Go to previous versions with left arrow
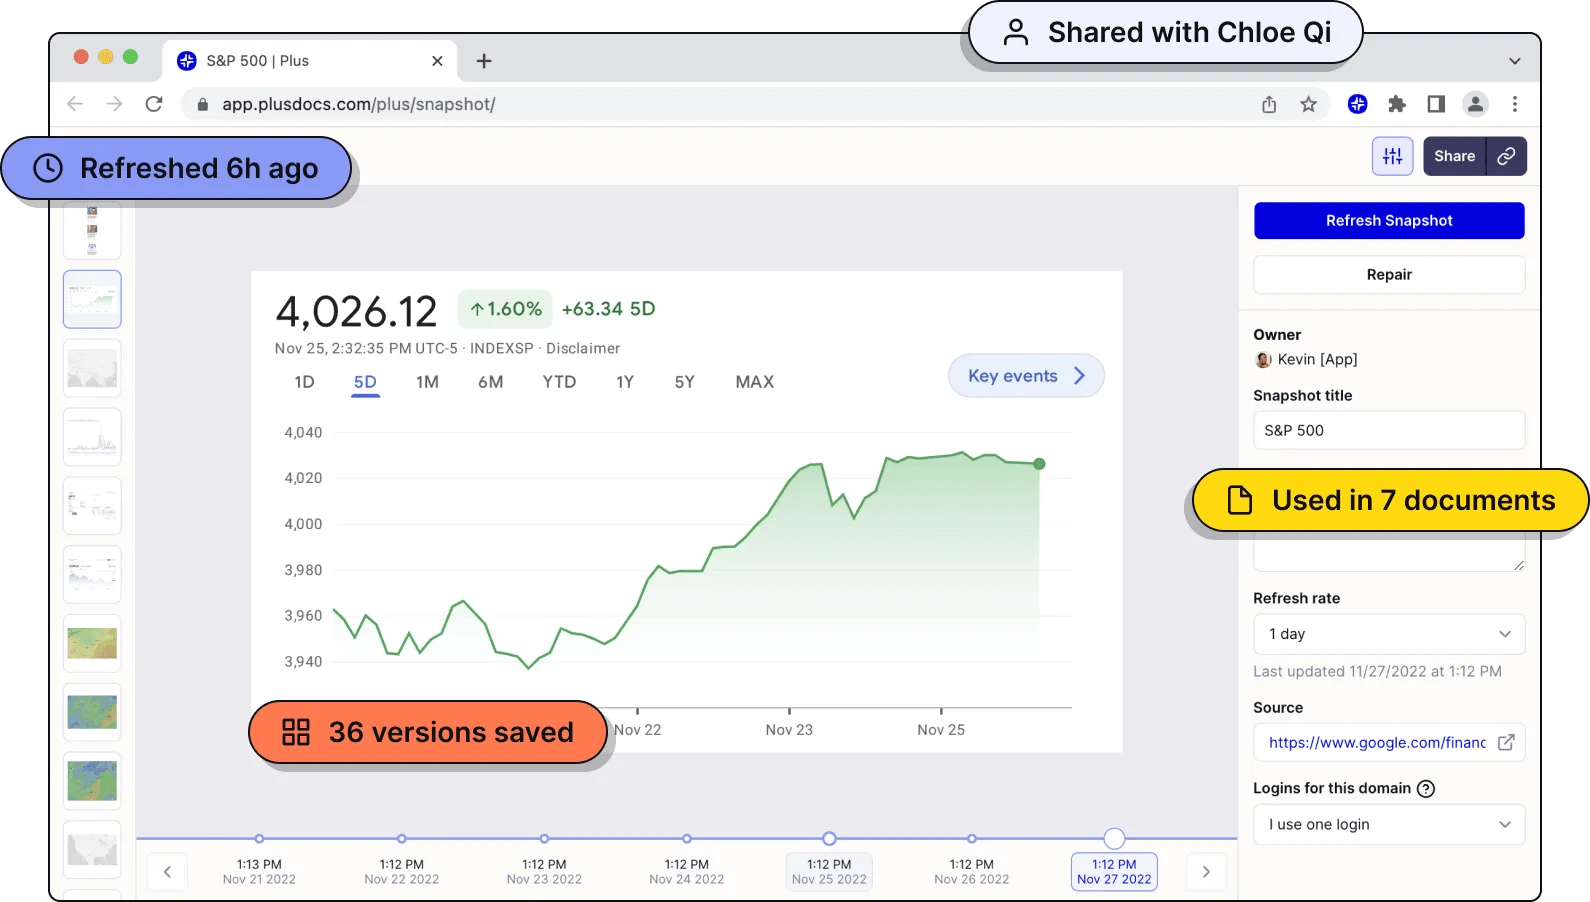Viewport: 1590px width, 902px height. [167, 872]
